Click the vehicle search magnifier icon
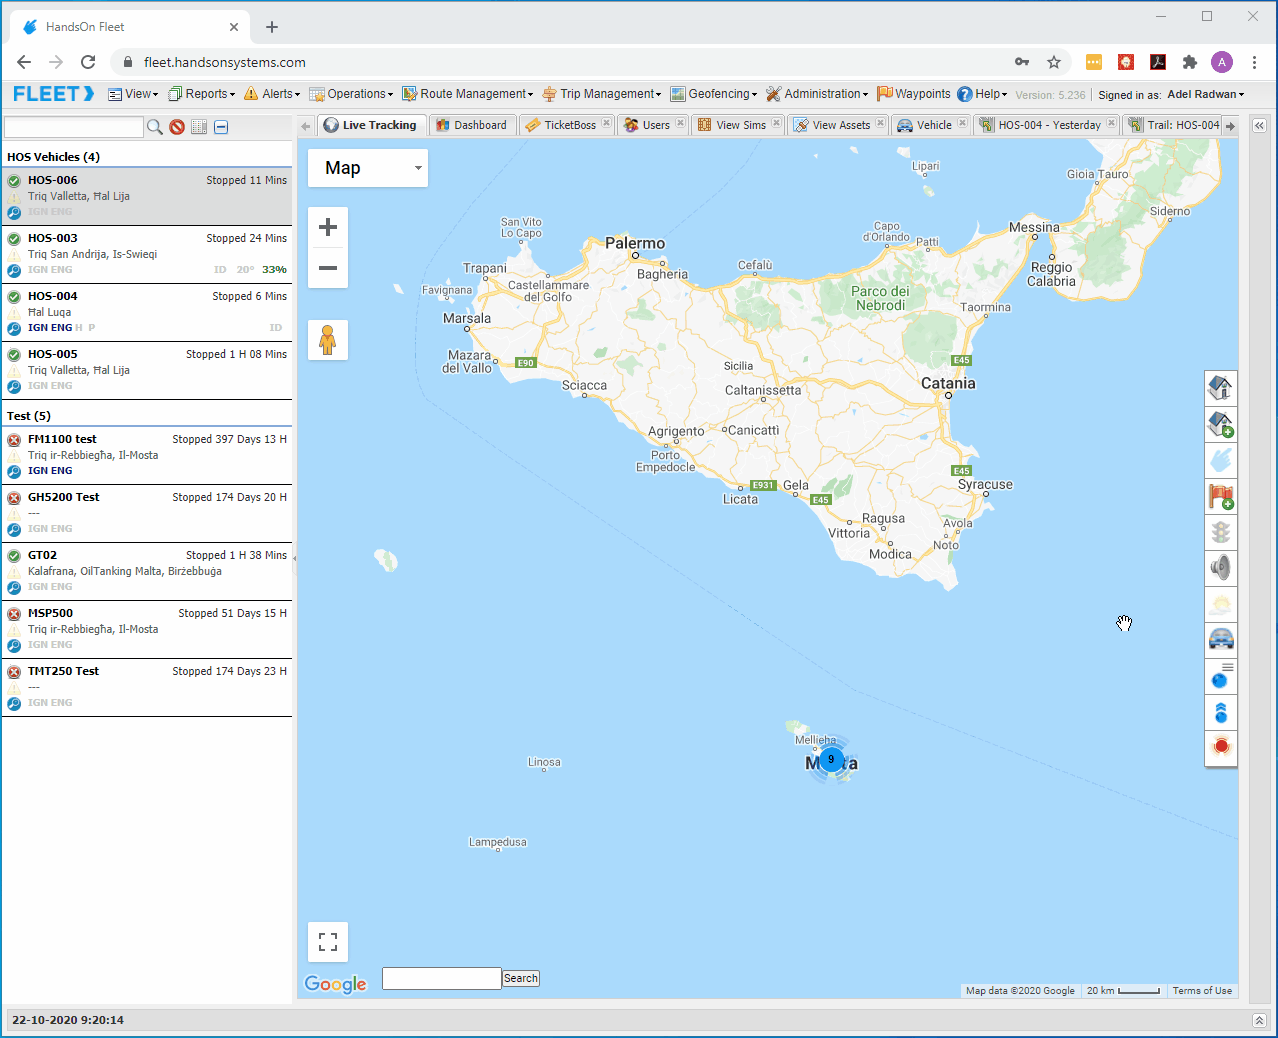Image resolution: width=1278 pixels, height=1038 pixels. pyautogui.click(x=155, y=127)
